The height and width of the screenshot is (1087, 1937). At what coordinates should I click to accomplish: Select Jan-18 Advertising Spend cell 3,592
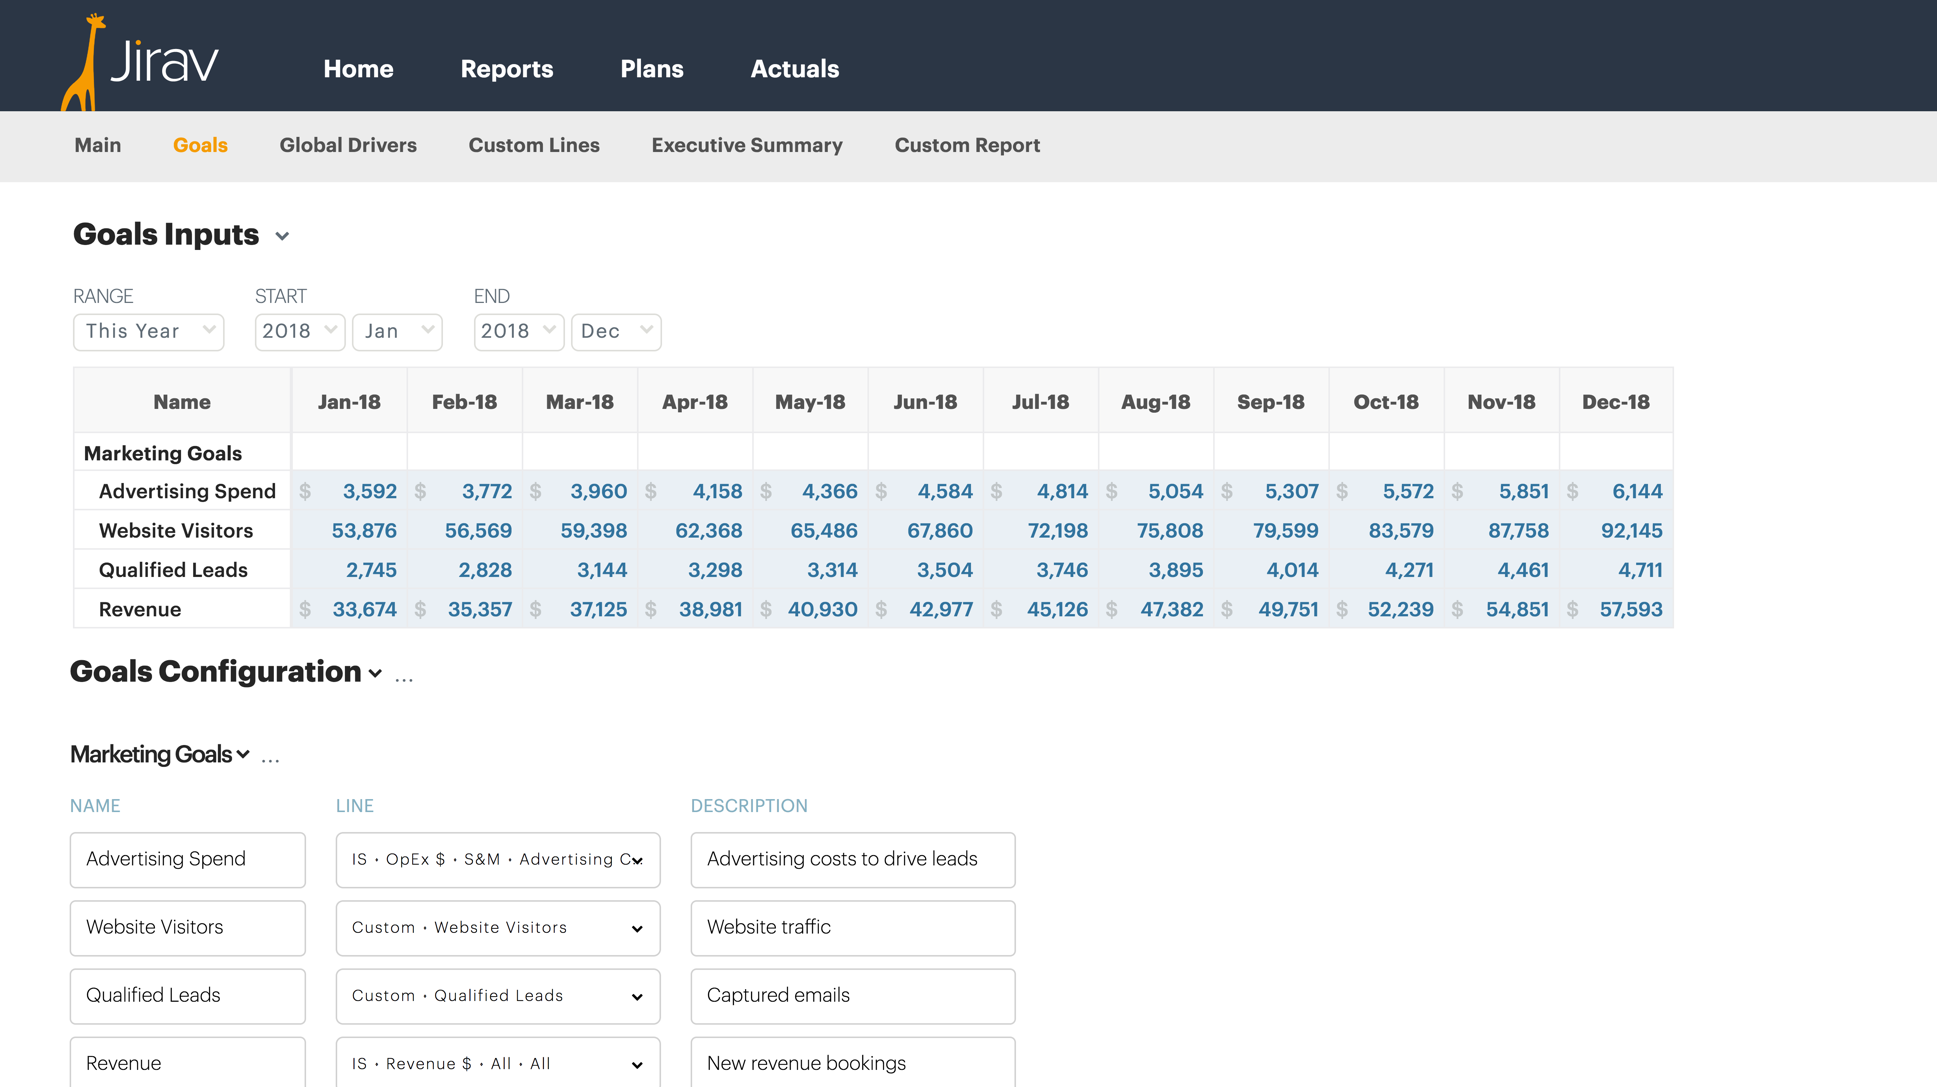point(369,491)
